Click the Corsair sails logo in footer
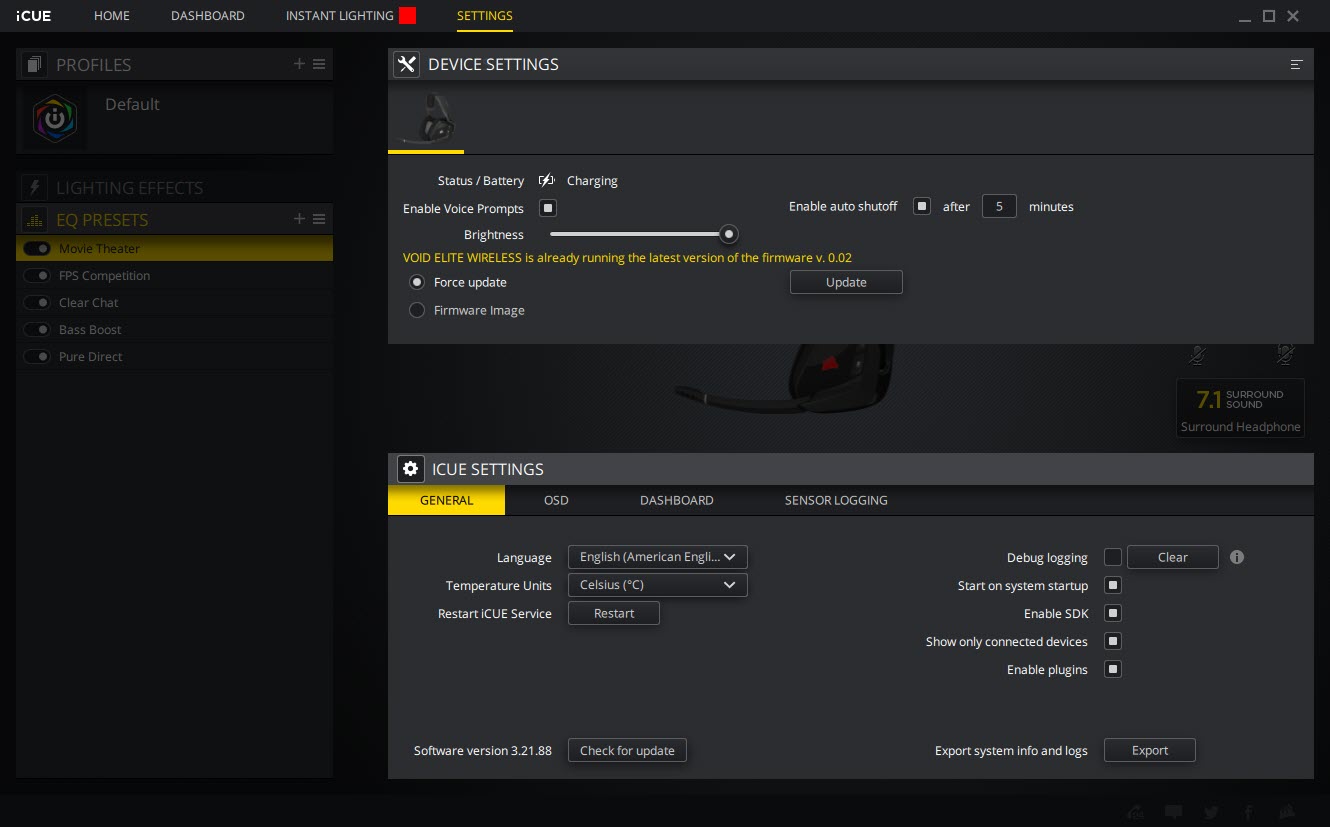This screenshot has height=827, width=1330. (x=1288, y=811)
